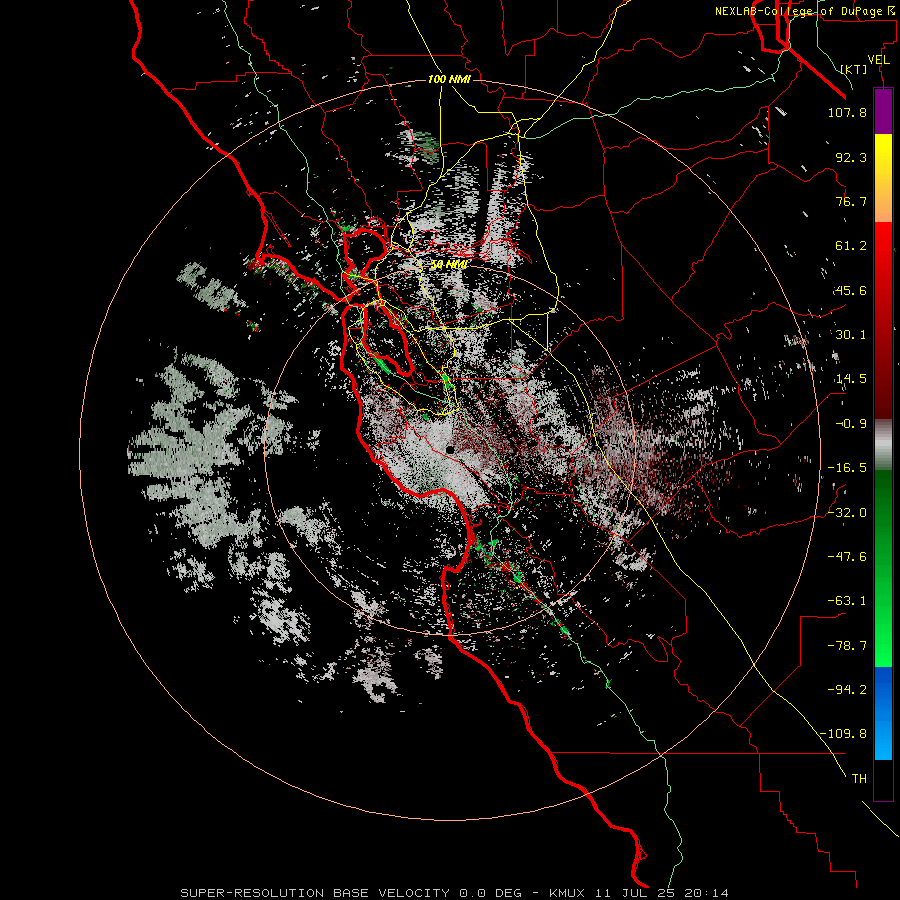Click the TH legend label

pyautogui.click(x=859, y=779)
